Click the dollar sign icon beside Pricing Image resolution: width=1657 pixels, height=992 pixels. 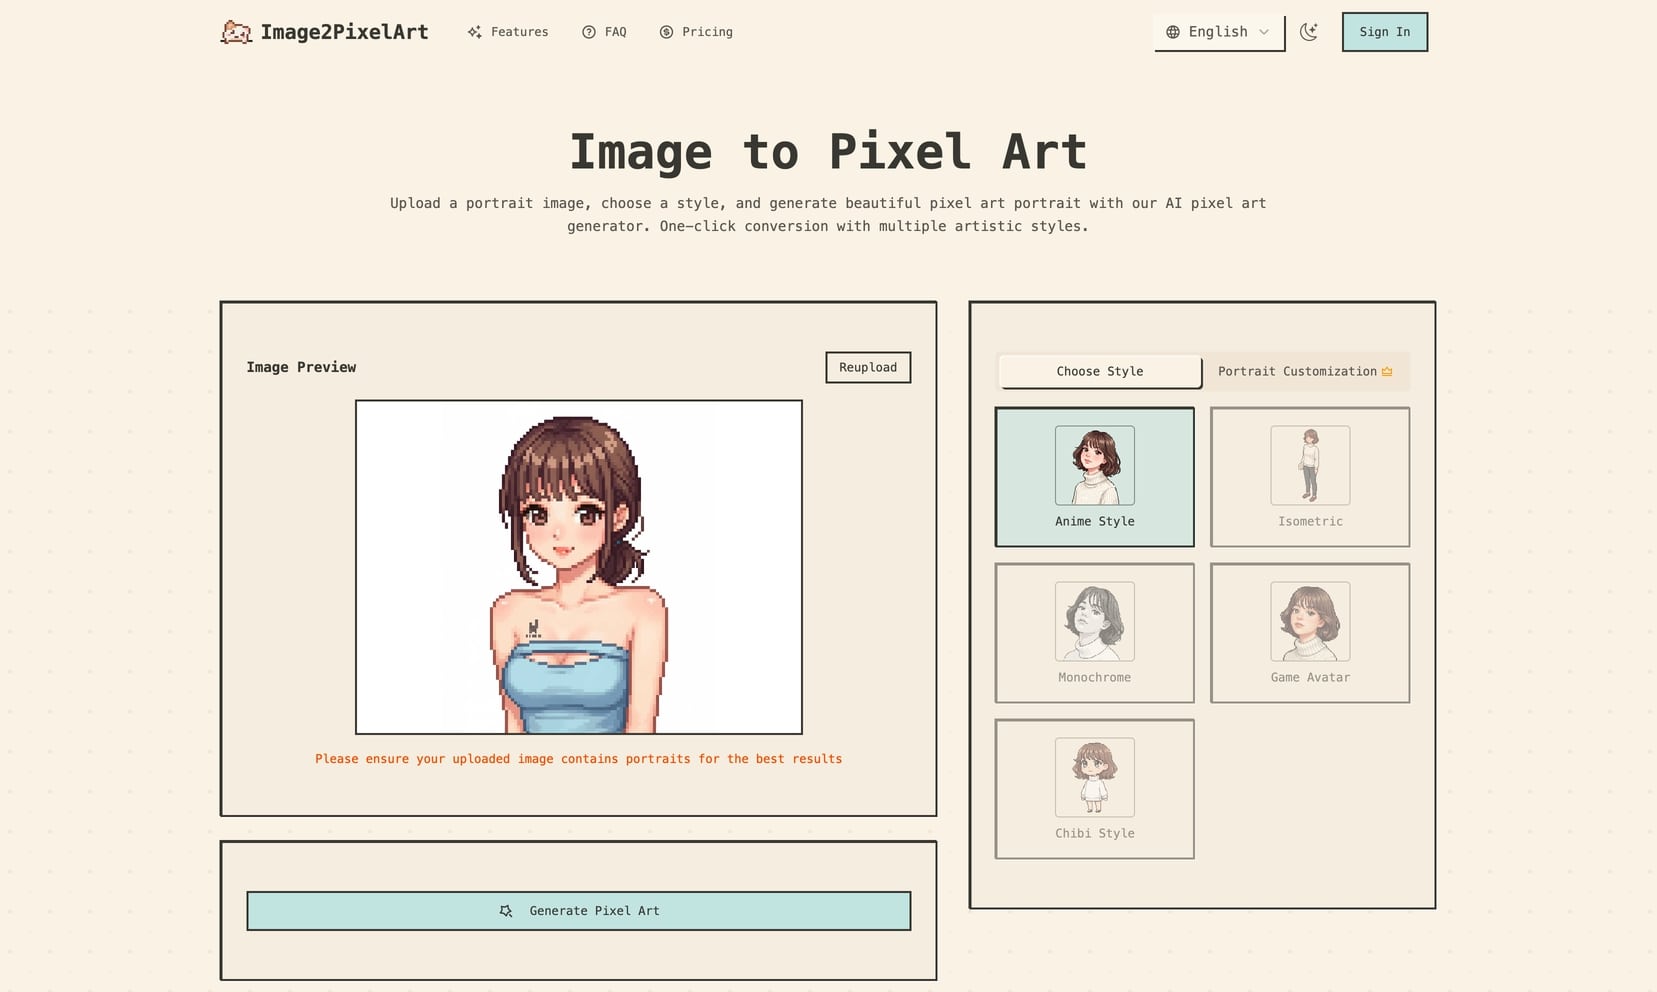point(666,31)
